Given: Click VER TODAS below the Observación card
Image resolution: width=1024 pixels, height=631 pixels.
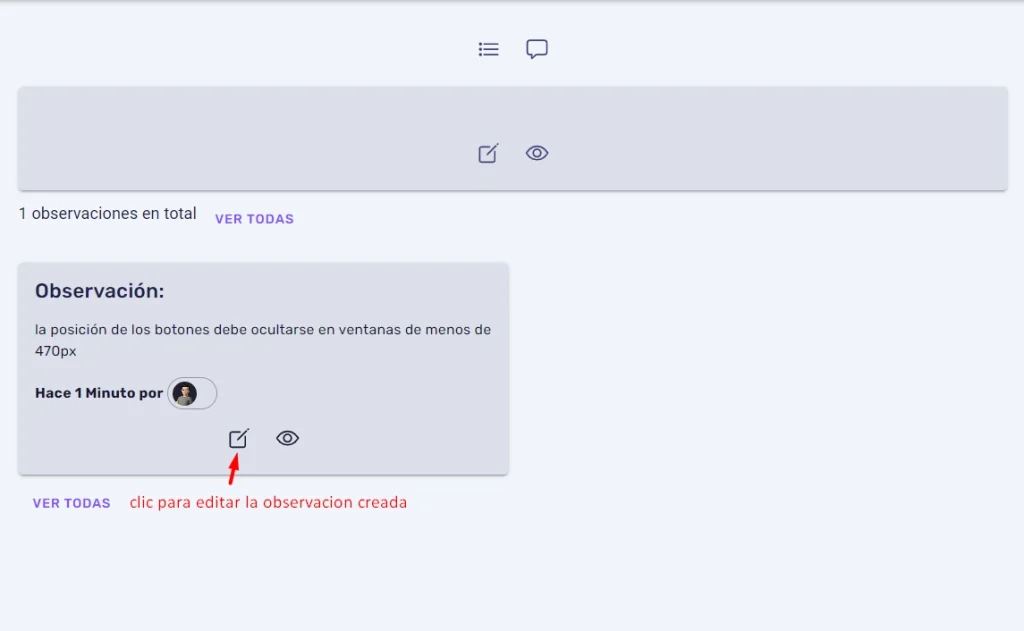Looking at the screenshot, I should pos(72,503).
